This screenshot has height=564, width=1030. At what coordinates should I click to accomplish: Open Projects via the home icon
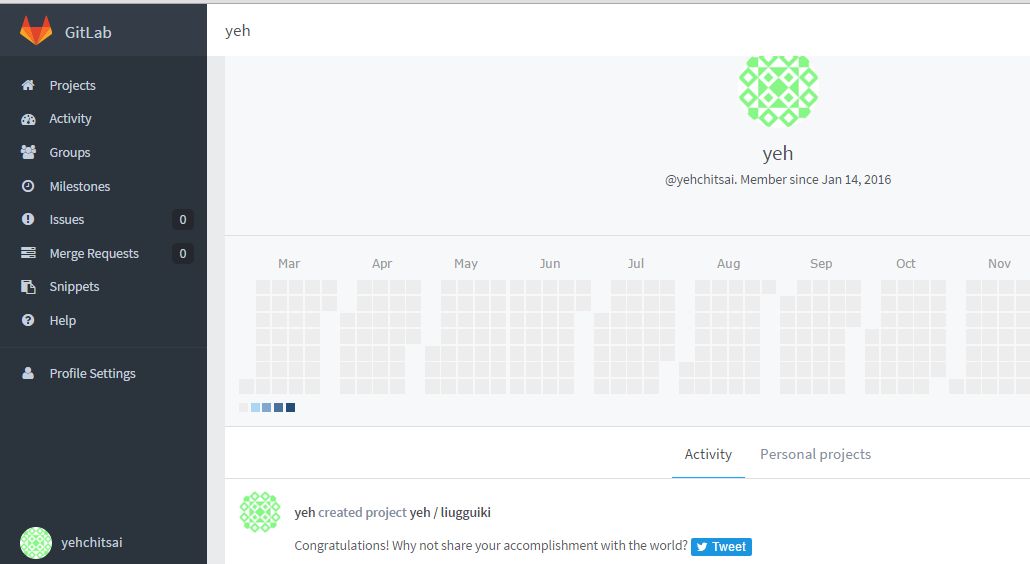pyautogui.click(x=28, y=86)
